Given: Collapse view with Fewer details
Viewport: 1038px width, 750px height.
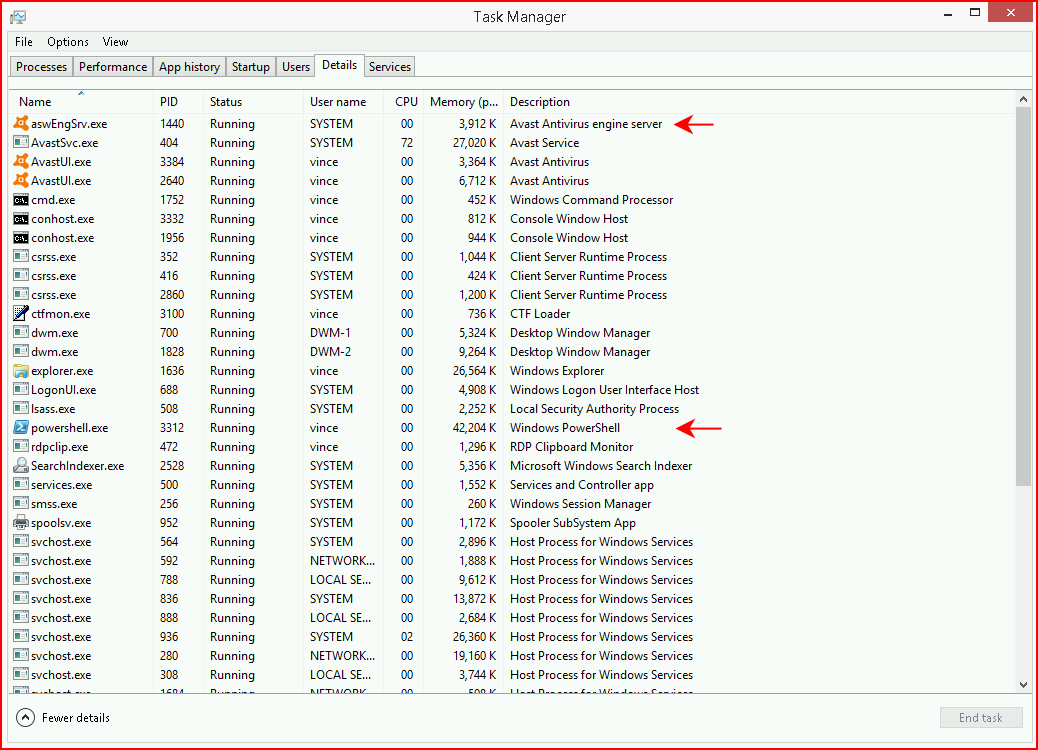Looking at the screenshot, I should click(63, 718).
